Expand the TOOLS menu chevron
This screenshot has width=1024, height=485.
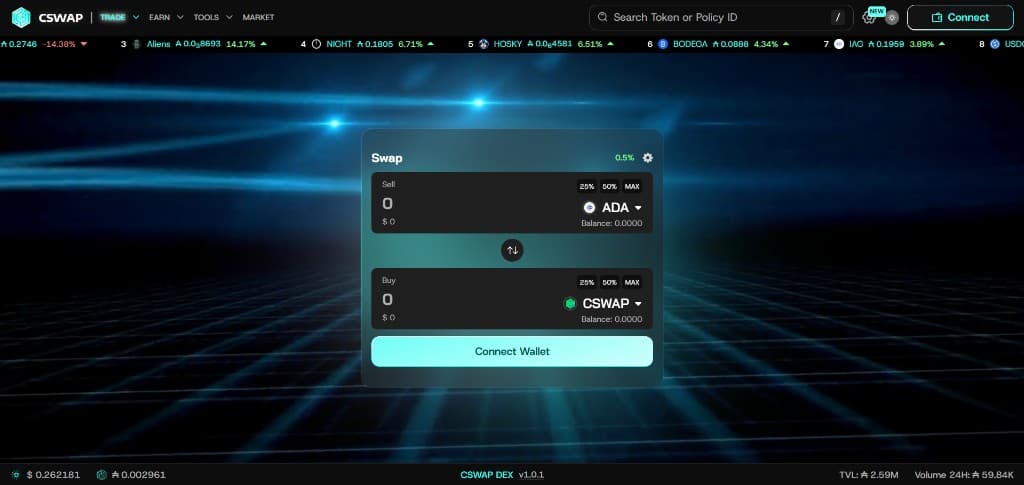coord(227,18)
